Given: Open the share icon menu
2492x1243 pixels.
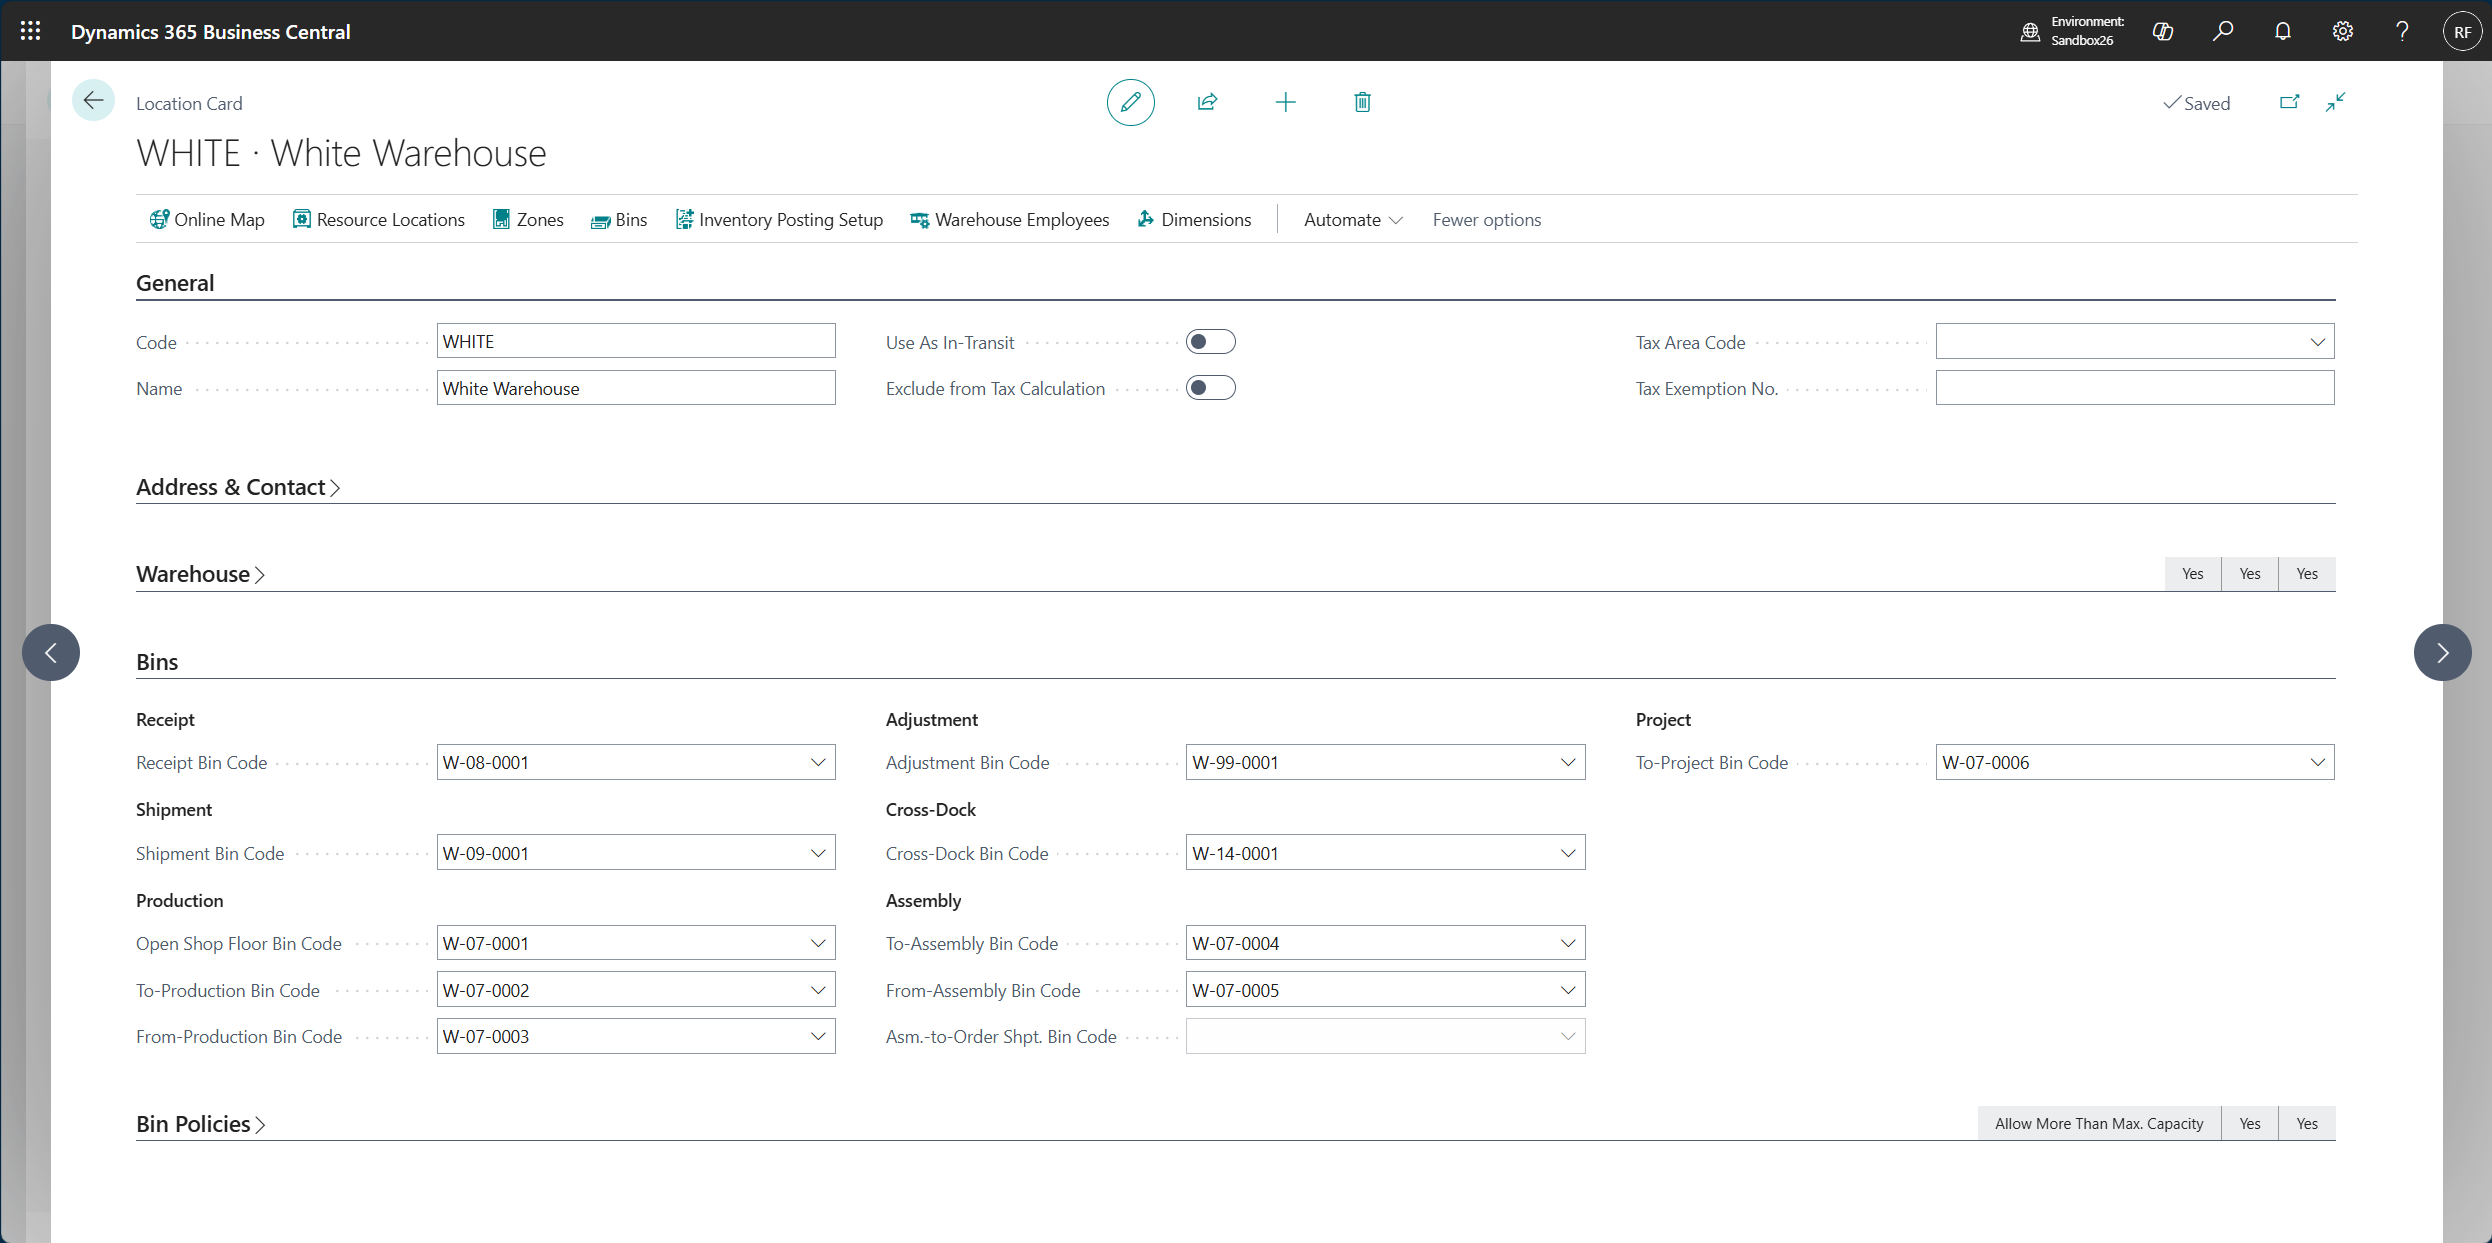Looking at the screenshot, I should point(1207,102).
